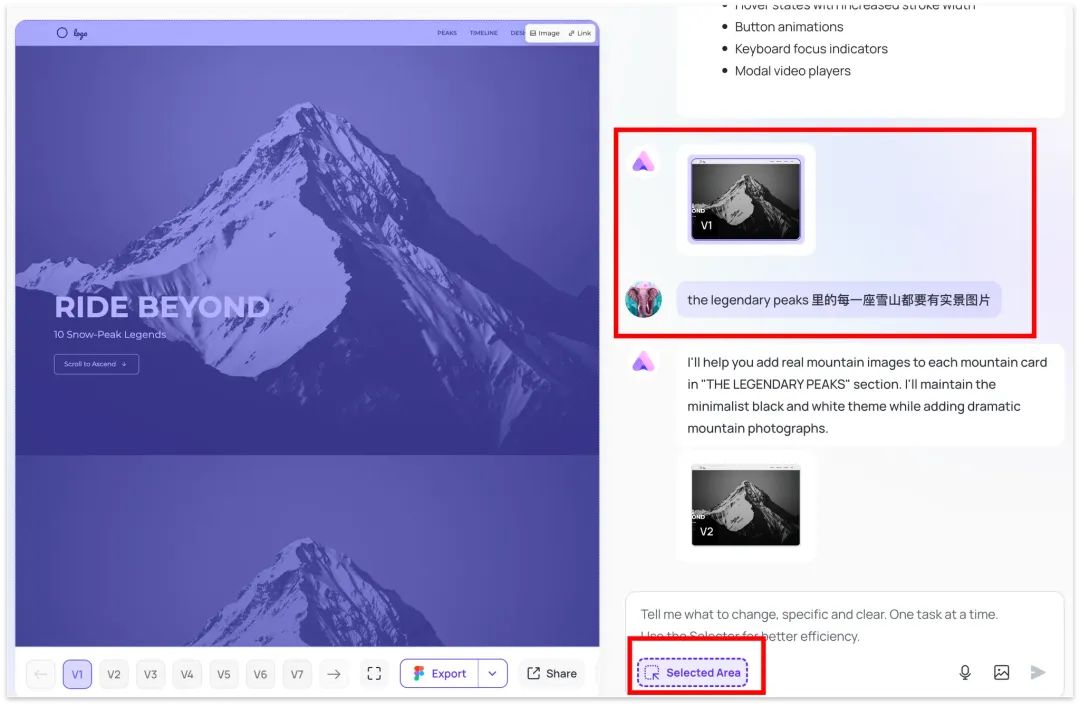Click the image upload icon in chat box

pyautogui.click(x=1001, y=673)
